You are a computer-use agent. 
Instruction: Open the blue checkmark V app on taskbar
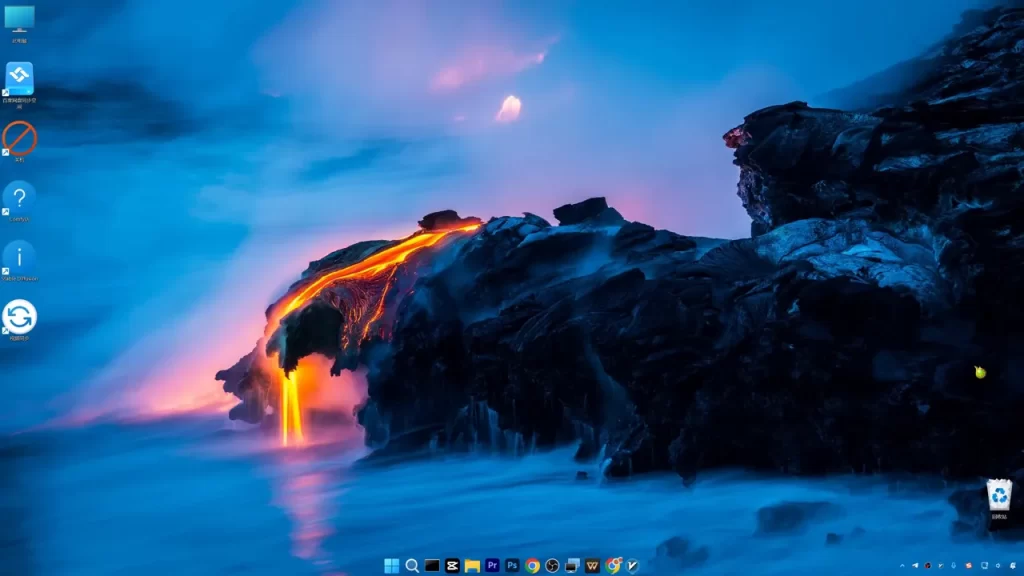tap(632, 566)
